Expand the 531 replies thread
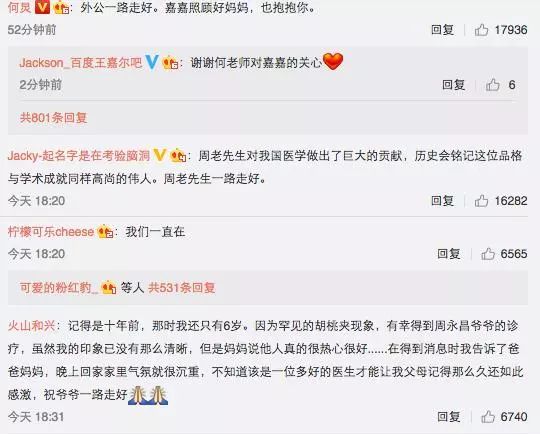 coord(182,288)
